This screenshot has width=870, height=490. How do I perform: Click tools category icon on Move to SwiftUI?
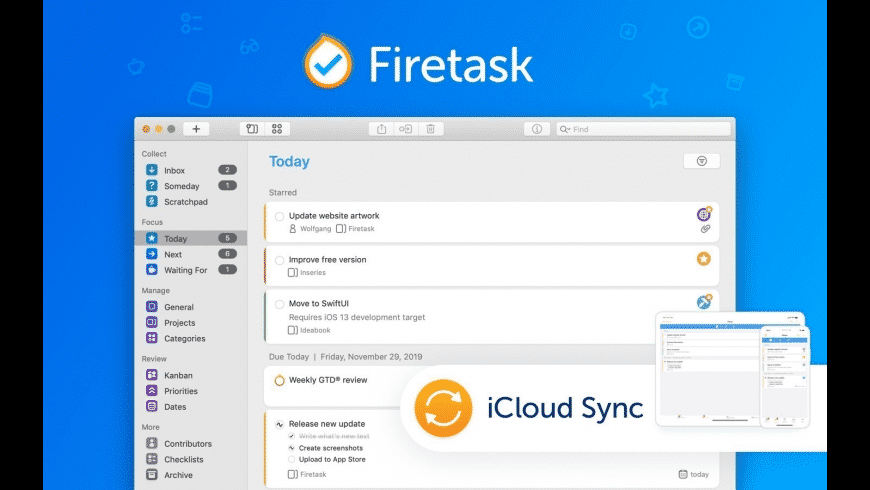coord(704,302)
